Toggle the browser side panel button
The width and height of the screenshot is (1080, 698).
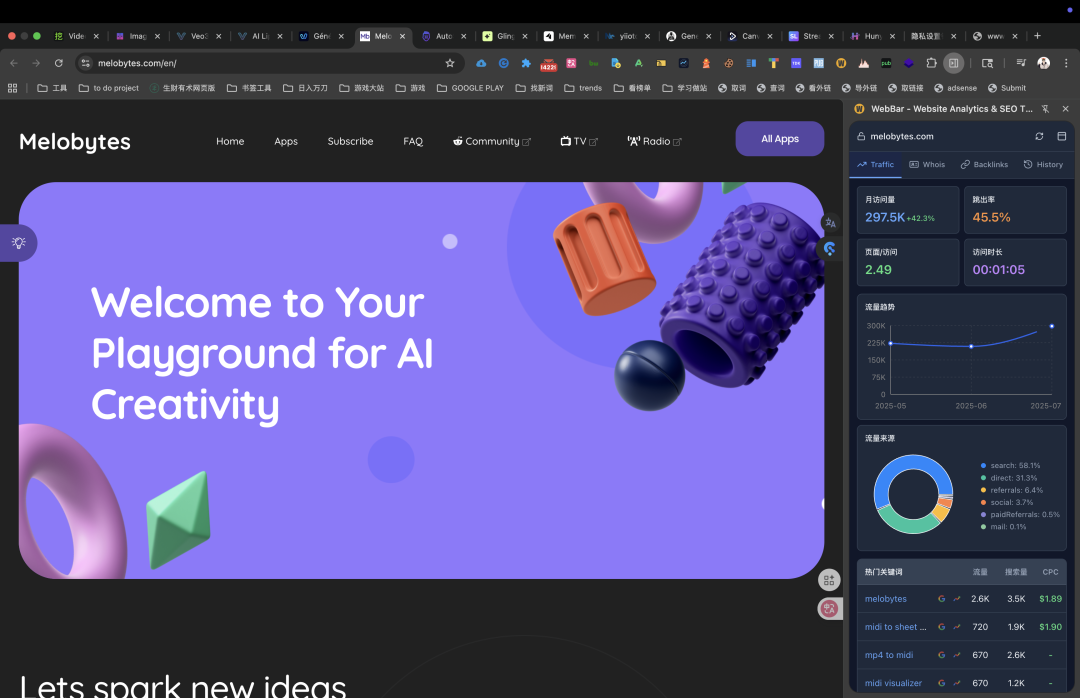(953, 63)
